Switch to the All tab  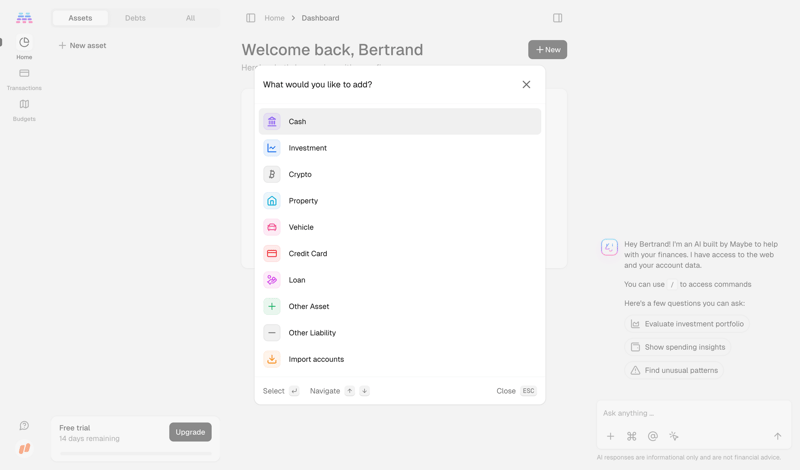click(190, 18)
